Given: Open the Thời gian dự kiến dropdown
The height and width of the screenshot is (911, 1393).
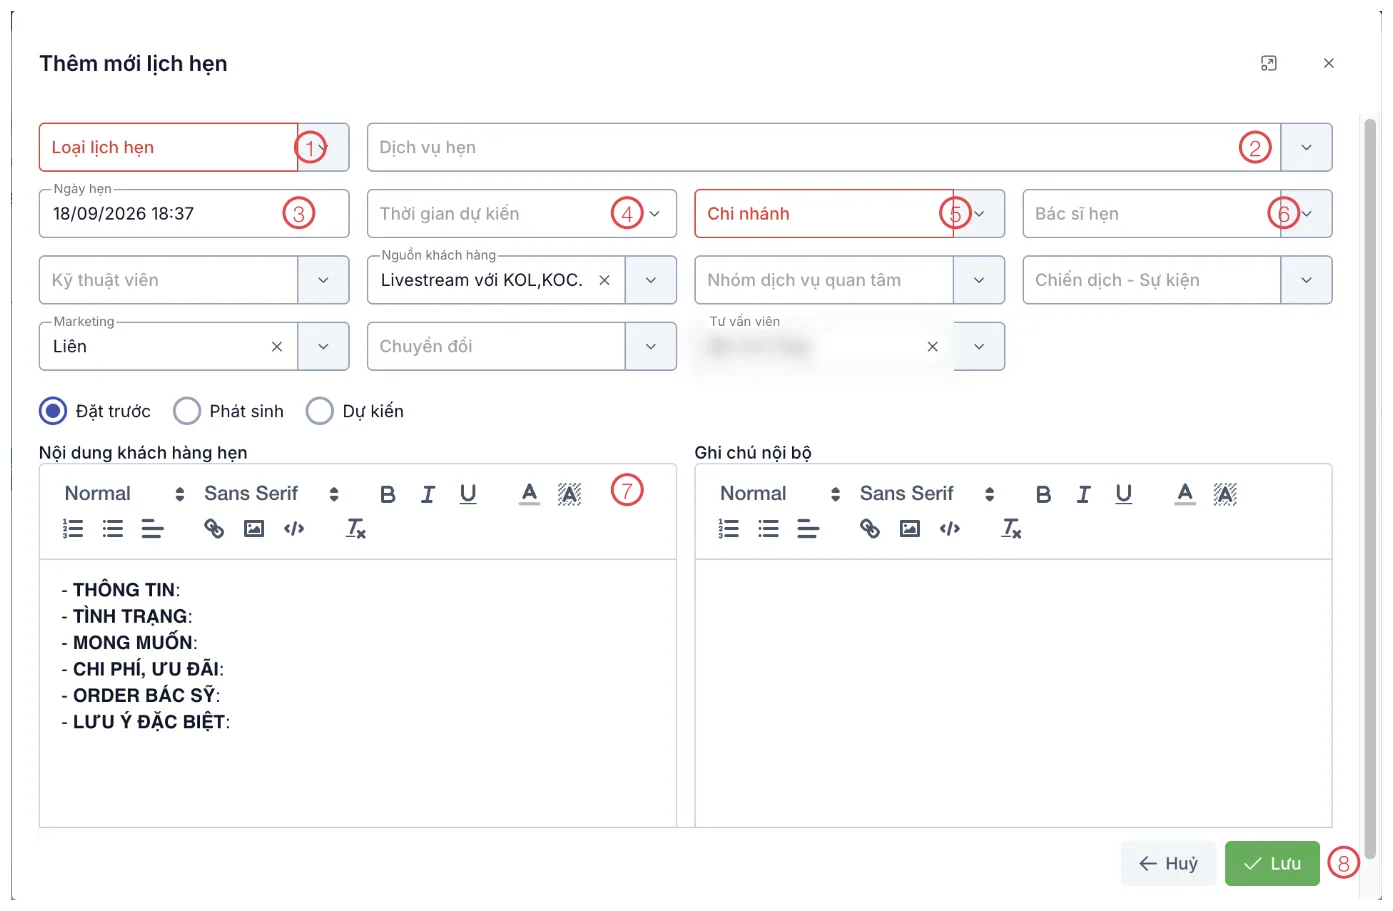Looking at the screenshot, I should tap(654, 214).
